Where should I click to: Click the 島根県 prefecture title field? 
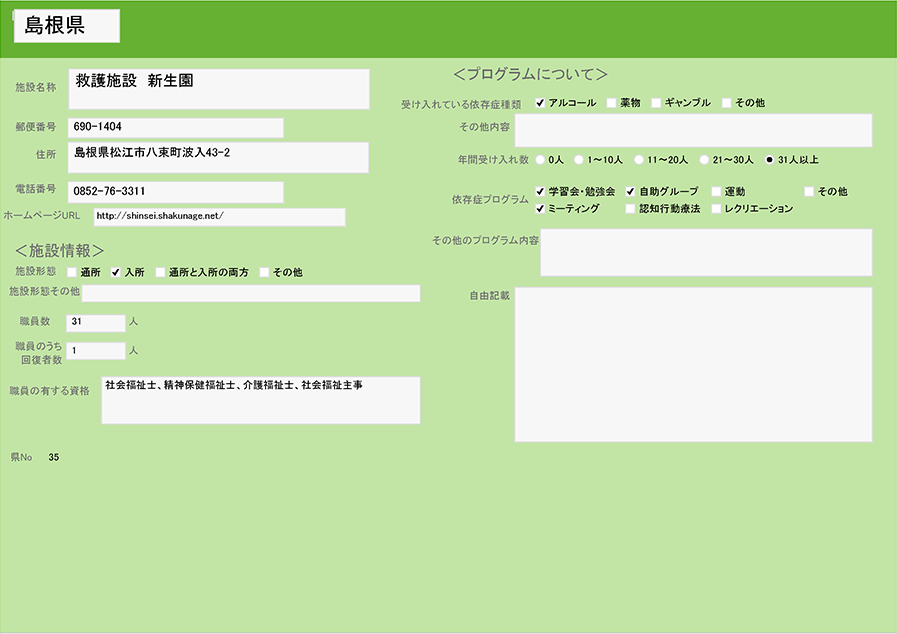point(67,27)
